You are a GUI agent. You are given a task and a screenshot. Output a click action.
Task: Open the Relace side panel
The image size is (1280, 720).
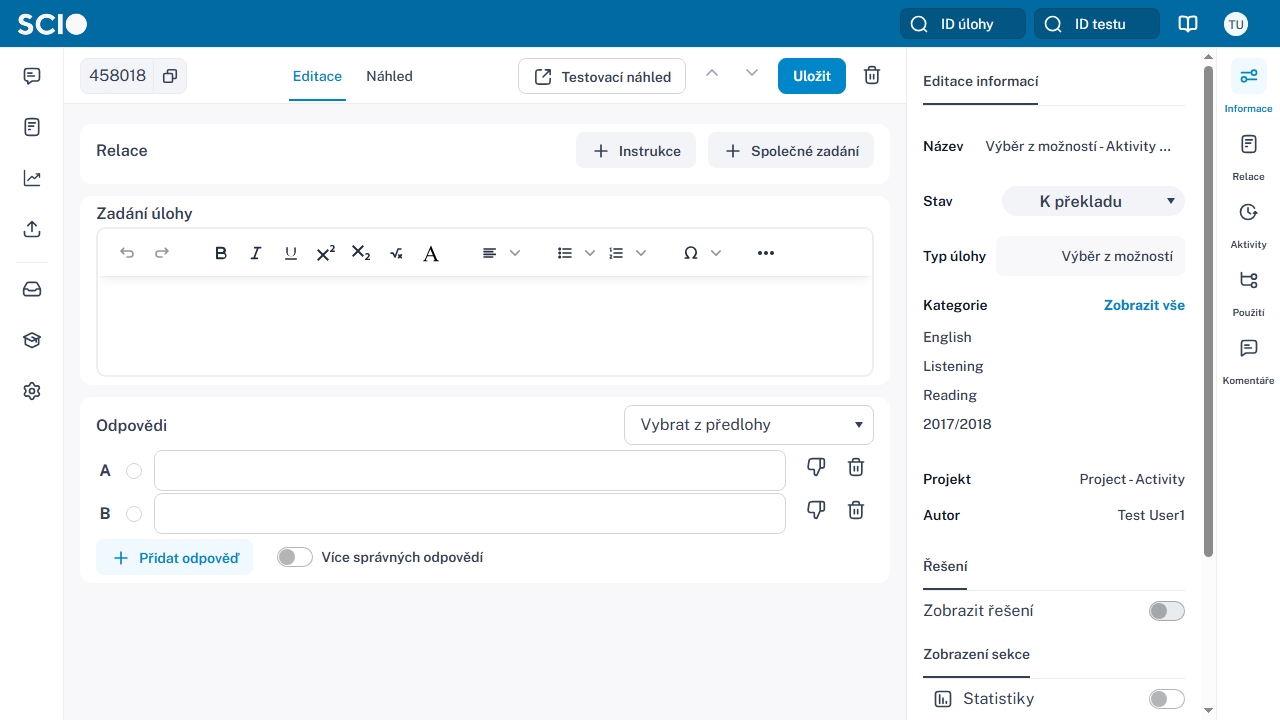[x=1248, y=156]
